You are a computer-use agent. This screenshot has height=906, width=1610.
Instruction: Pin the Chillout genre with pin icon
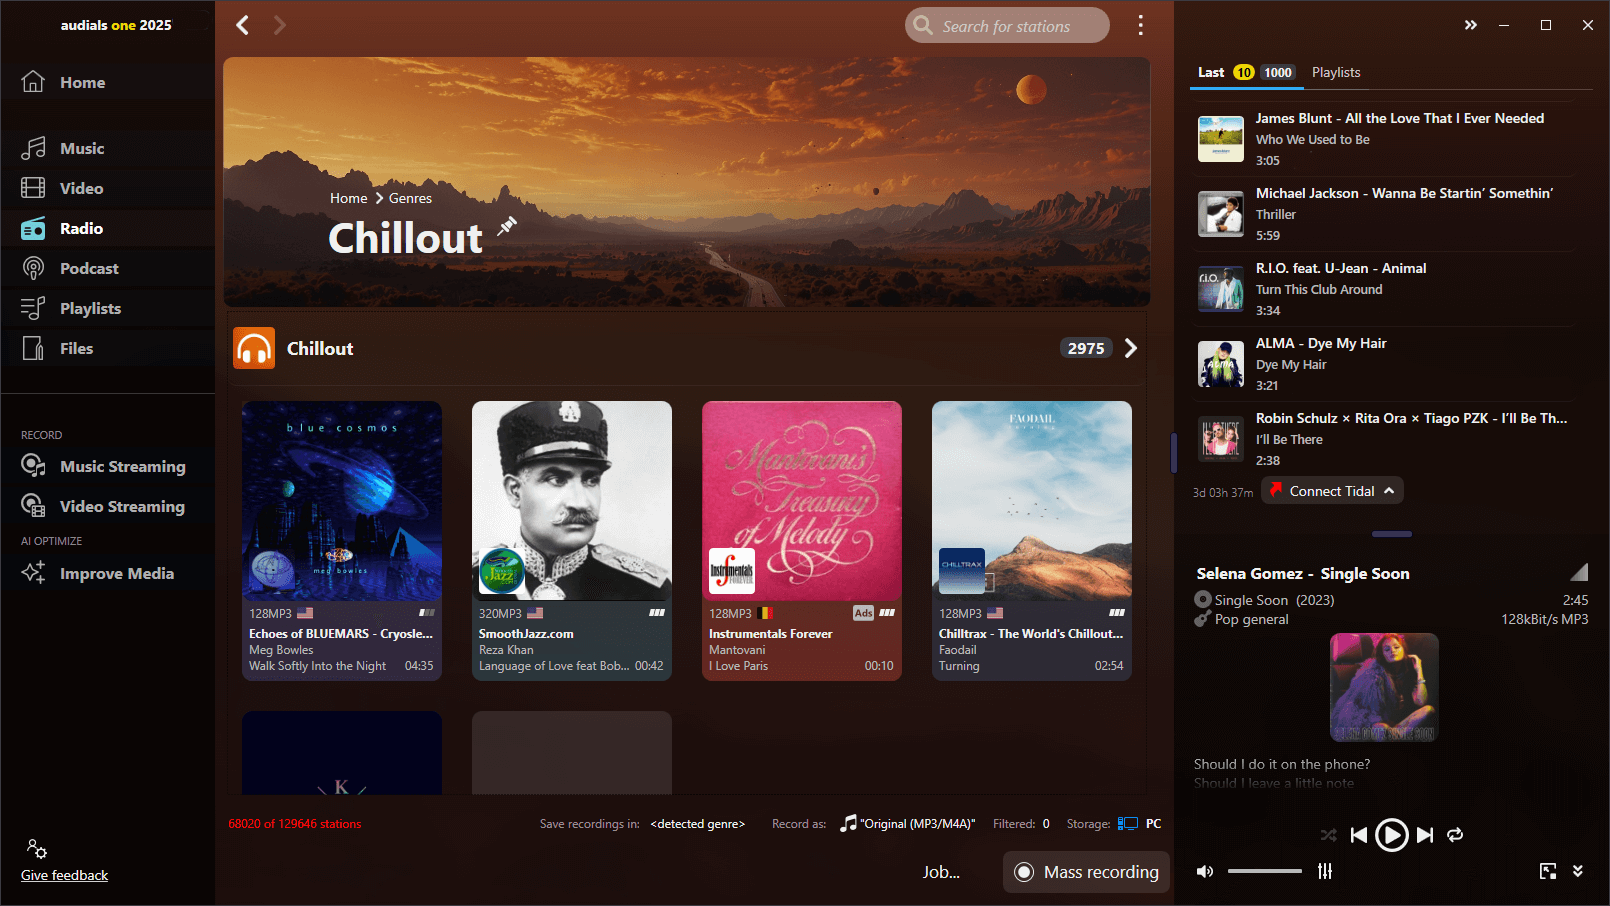[x=507, y=226]
